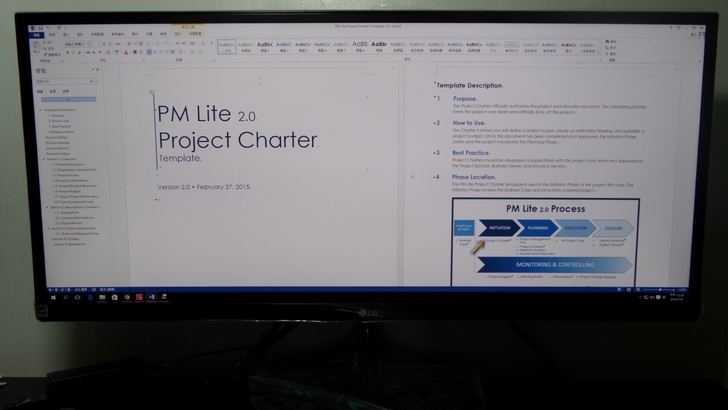
Task: Switch to the Insert ribbon tab
Action: (66, 35)
